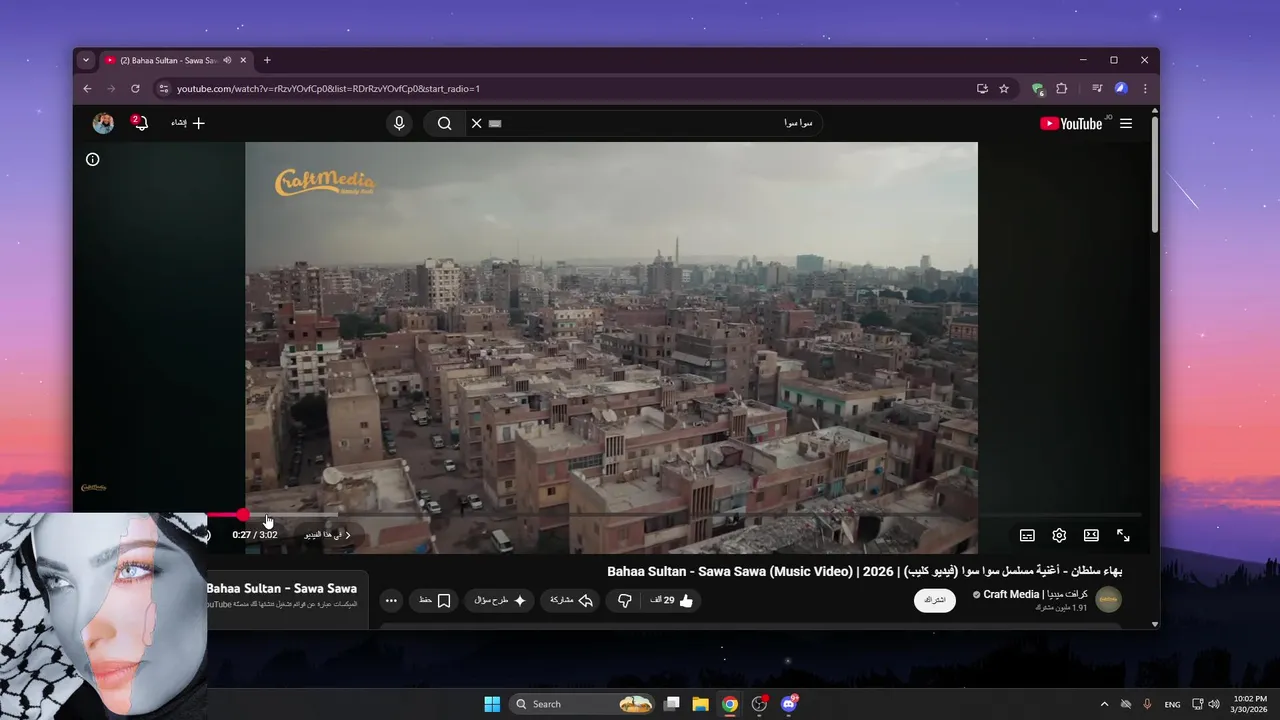The height and width of the screenshot is (720, 1280).
Task: Run the search with the magnifier icon
Action: pyautogui.click(x=444, y=123)
